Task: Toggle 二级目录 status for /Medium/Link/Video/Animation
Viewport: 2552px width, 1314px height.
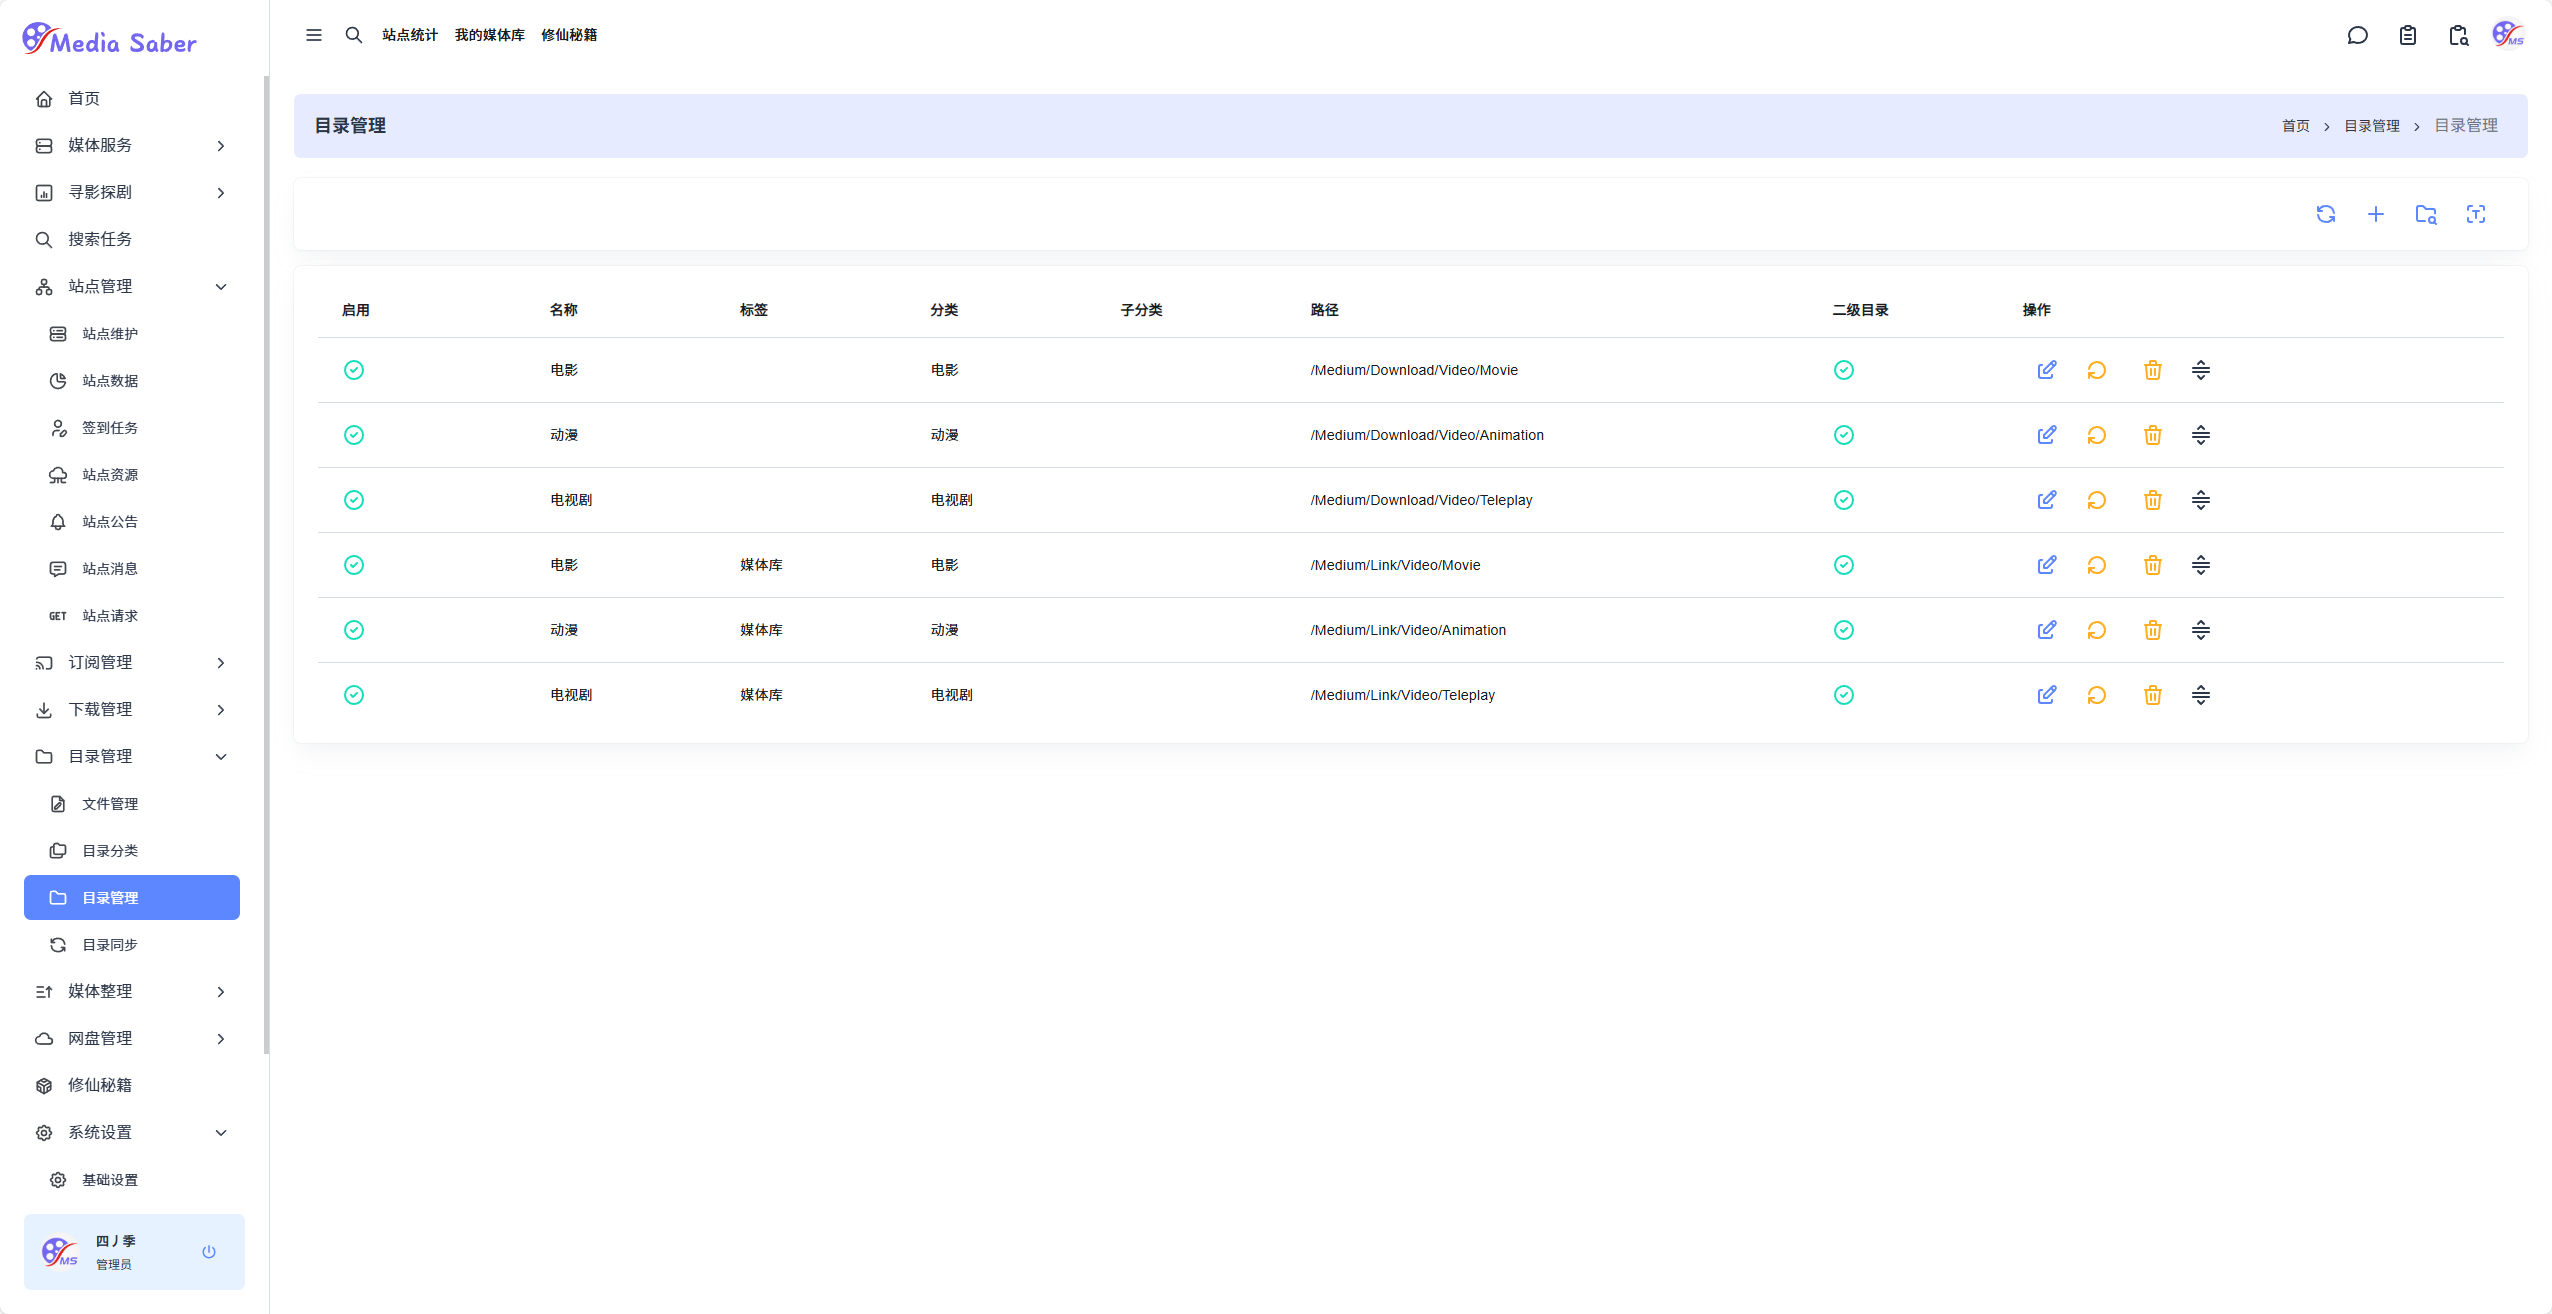Action: click(1843, 630)
